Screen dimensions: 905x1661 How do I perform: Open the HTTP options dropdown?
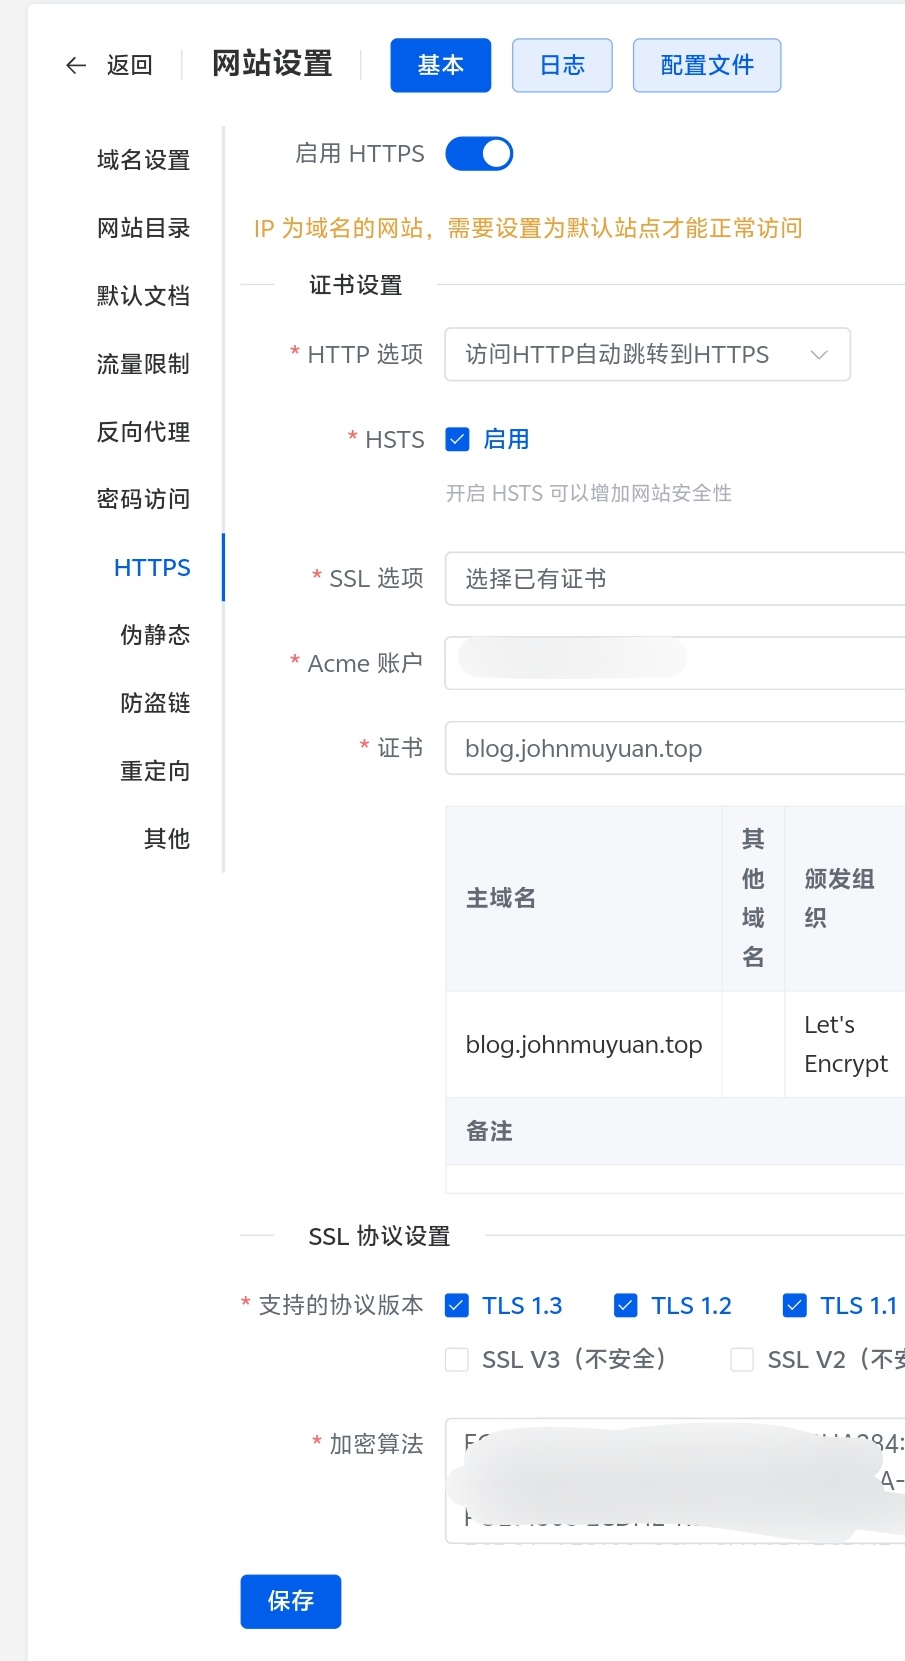tap(647, 355)
